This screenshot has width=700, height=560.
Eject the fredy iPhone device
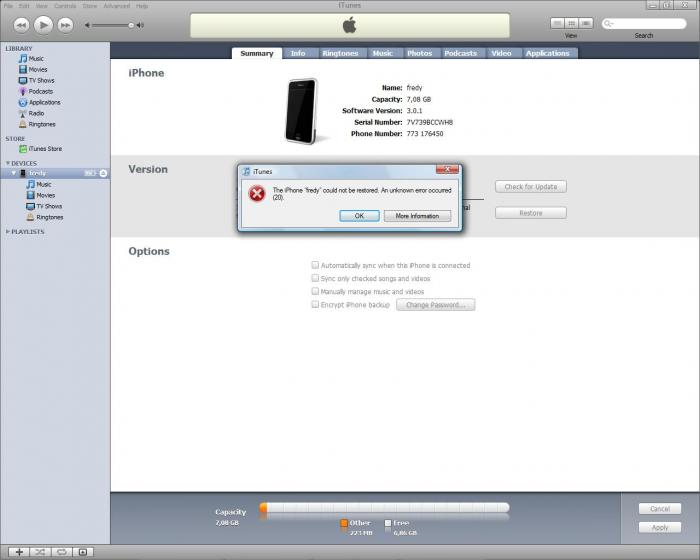tap(102, 173)
